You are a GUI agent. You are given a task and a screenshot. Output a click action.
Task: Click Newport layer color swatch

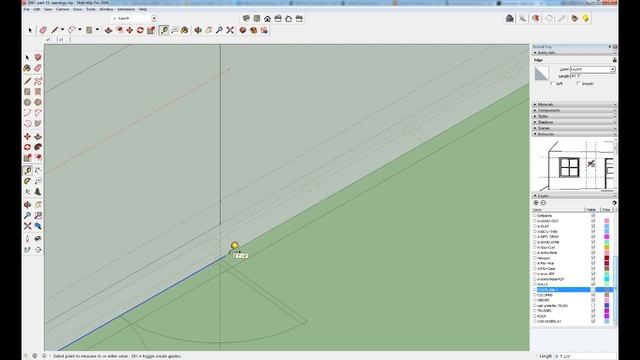607,258
